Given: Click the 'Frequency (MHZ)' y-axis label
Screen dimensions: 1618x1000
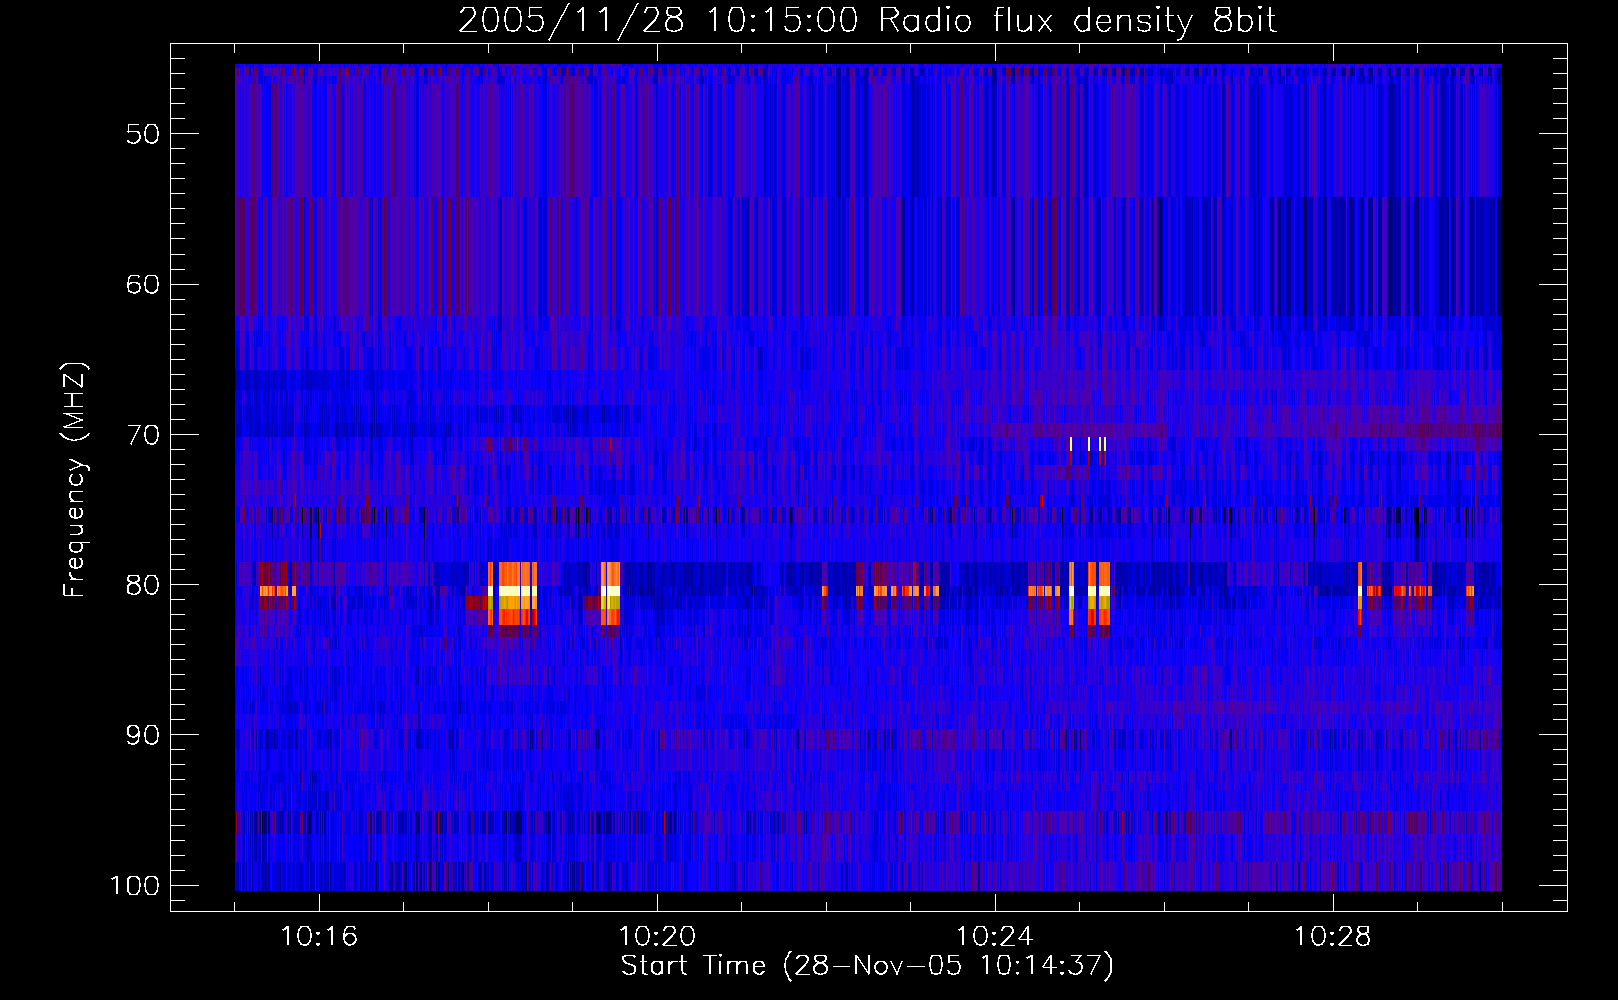Looking at the screenshot, I should (x=75, y=479).
